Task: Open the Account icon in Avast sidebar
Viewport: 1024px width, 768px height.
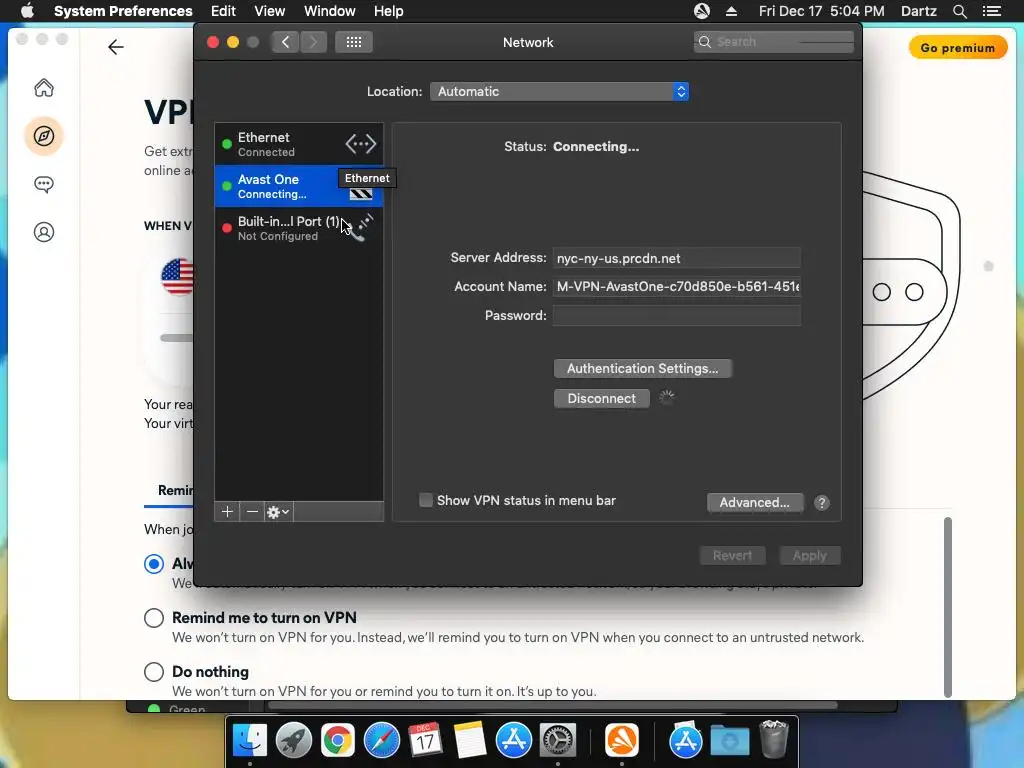Action: tap(44, 232)
